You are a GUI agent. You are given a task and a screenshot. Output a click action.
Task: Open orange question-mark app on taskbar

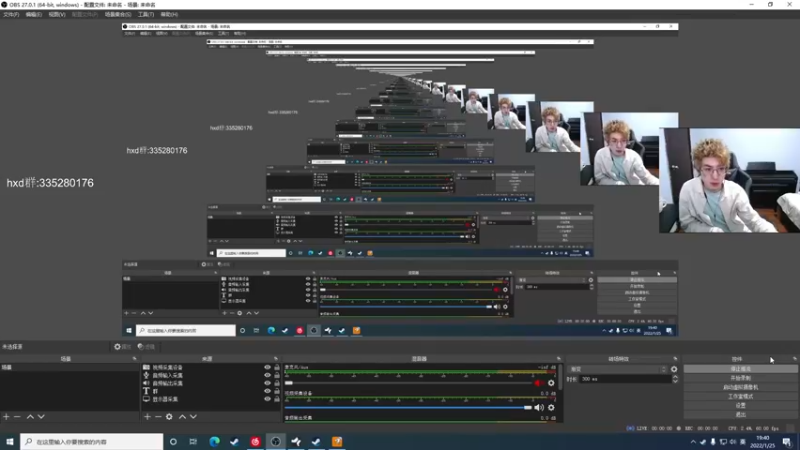[x=337, y=441]
